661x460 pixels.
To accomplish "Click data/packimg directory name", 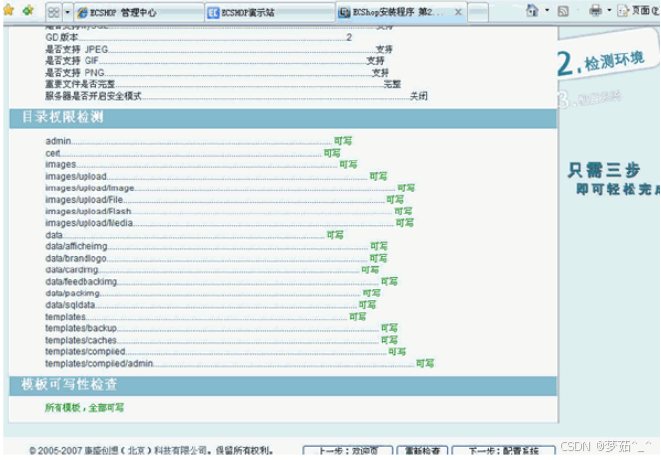I will coord(73,293).
